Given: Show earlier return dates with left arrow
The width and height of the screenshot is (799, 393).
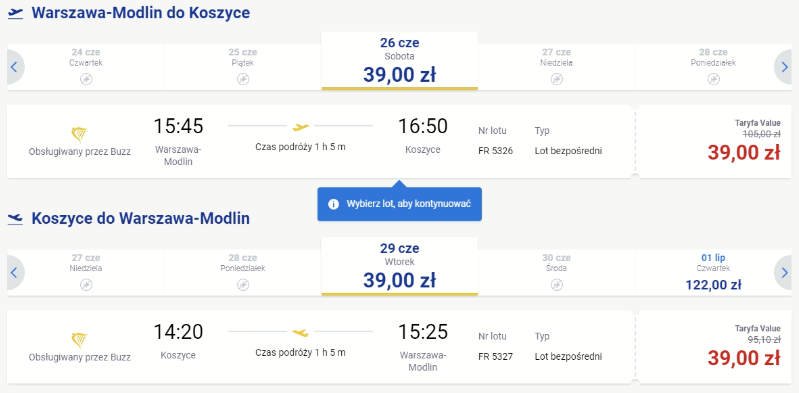Looking at the screenshot, I should 15,273.
